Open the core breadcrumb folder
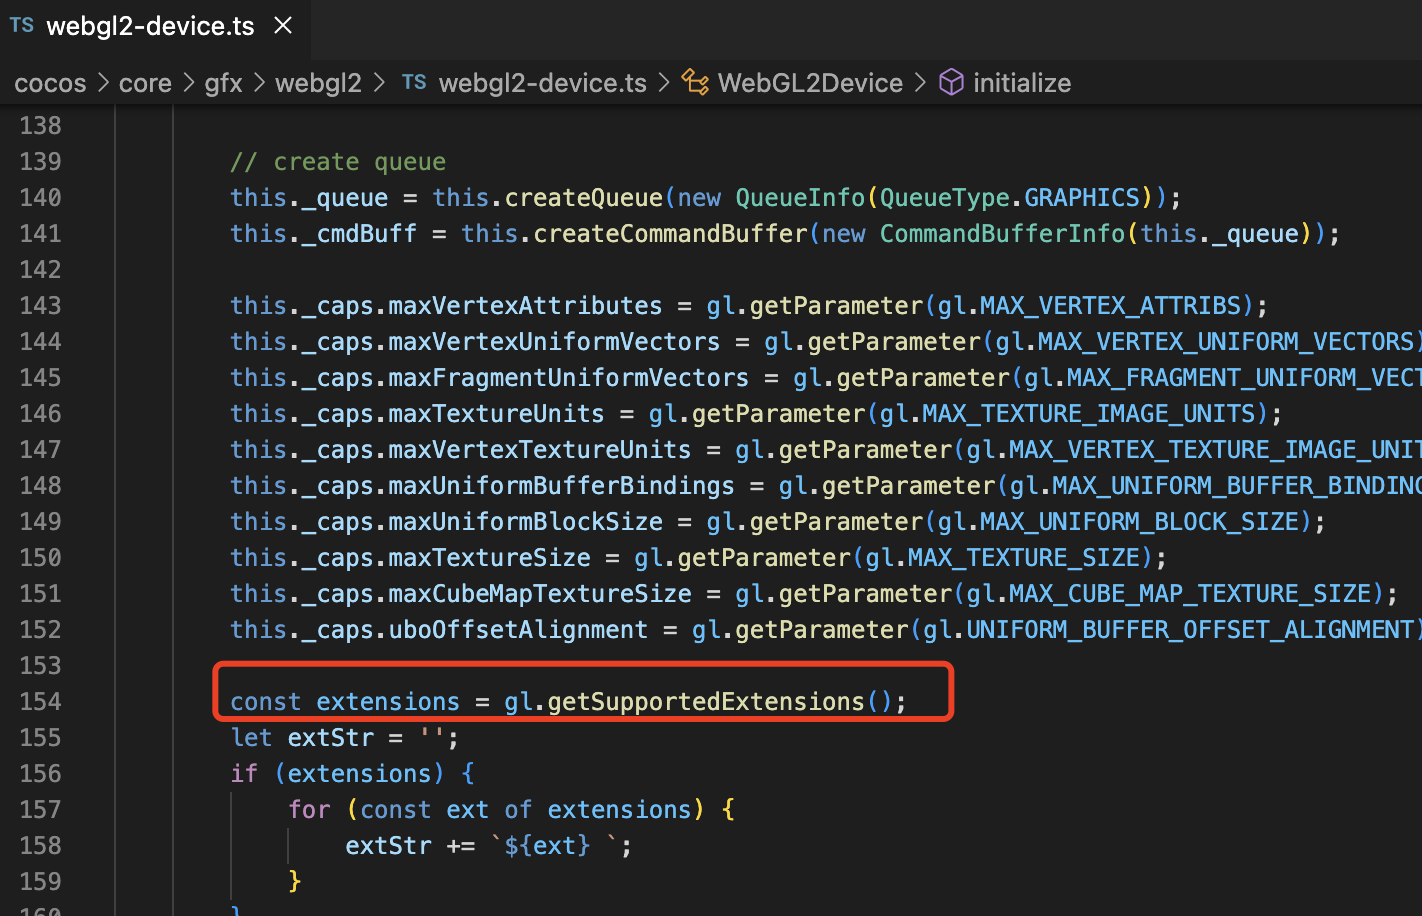 click(145, 83)
